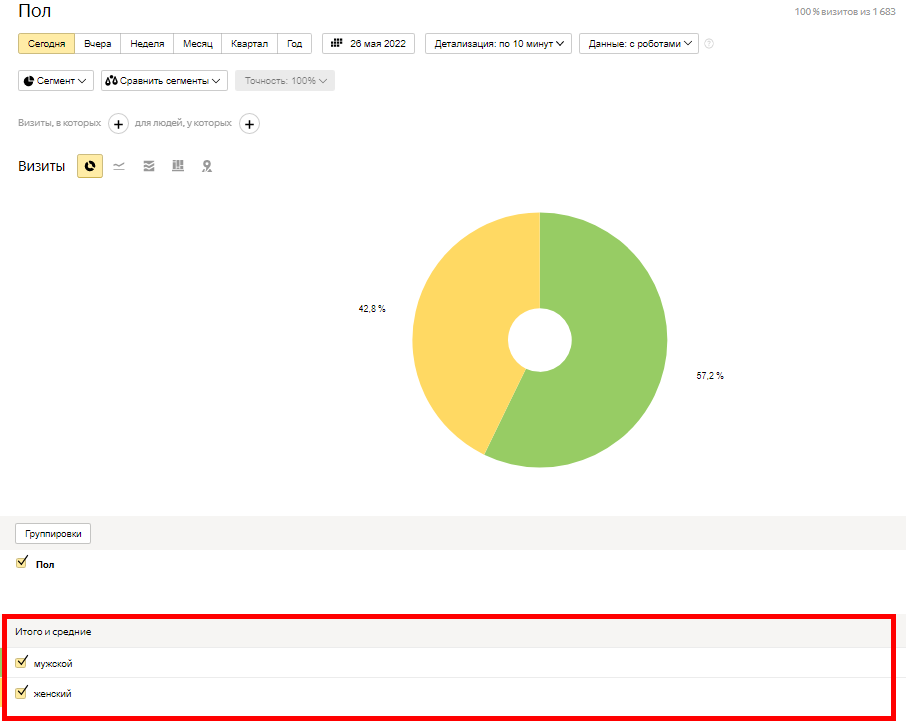Open the 'Детализация: по 10 минут' dropdown

click(x=498, y=44)
